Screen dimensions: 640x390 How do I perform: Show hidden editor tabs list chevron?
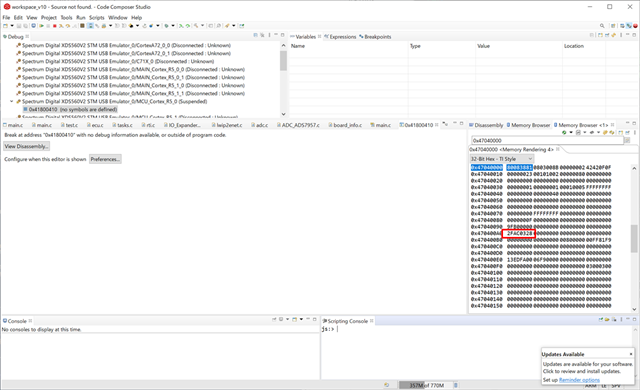click(x=446, y=124)
